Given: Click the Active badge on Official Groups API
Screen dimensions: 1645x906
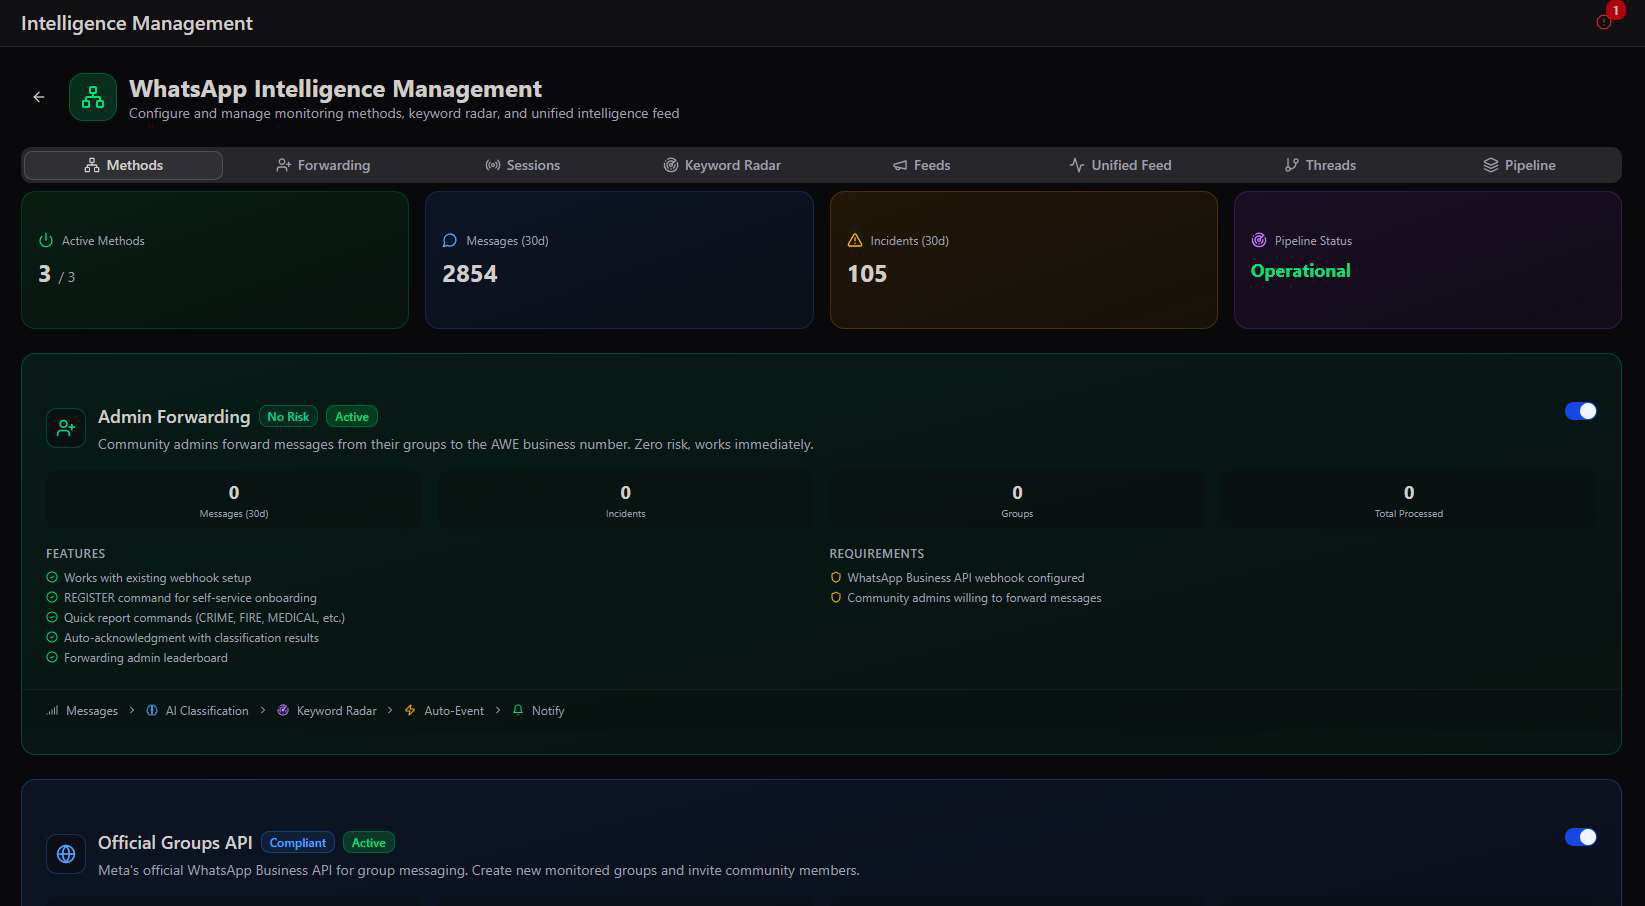Looking at the screenshot, I should [x=369, y=843].
